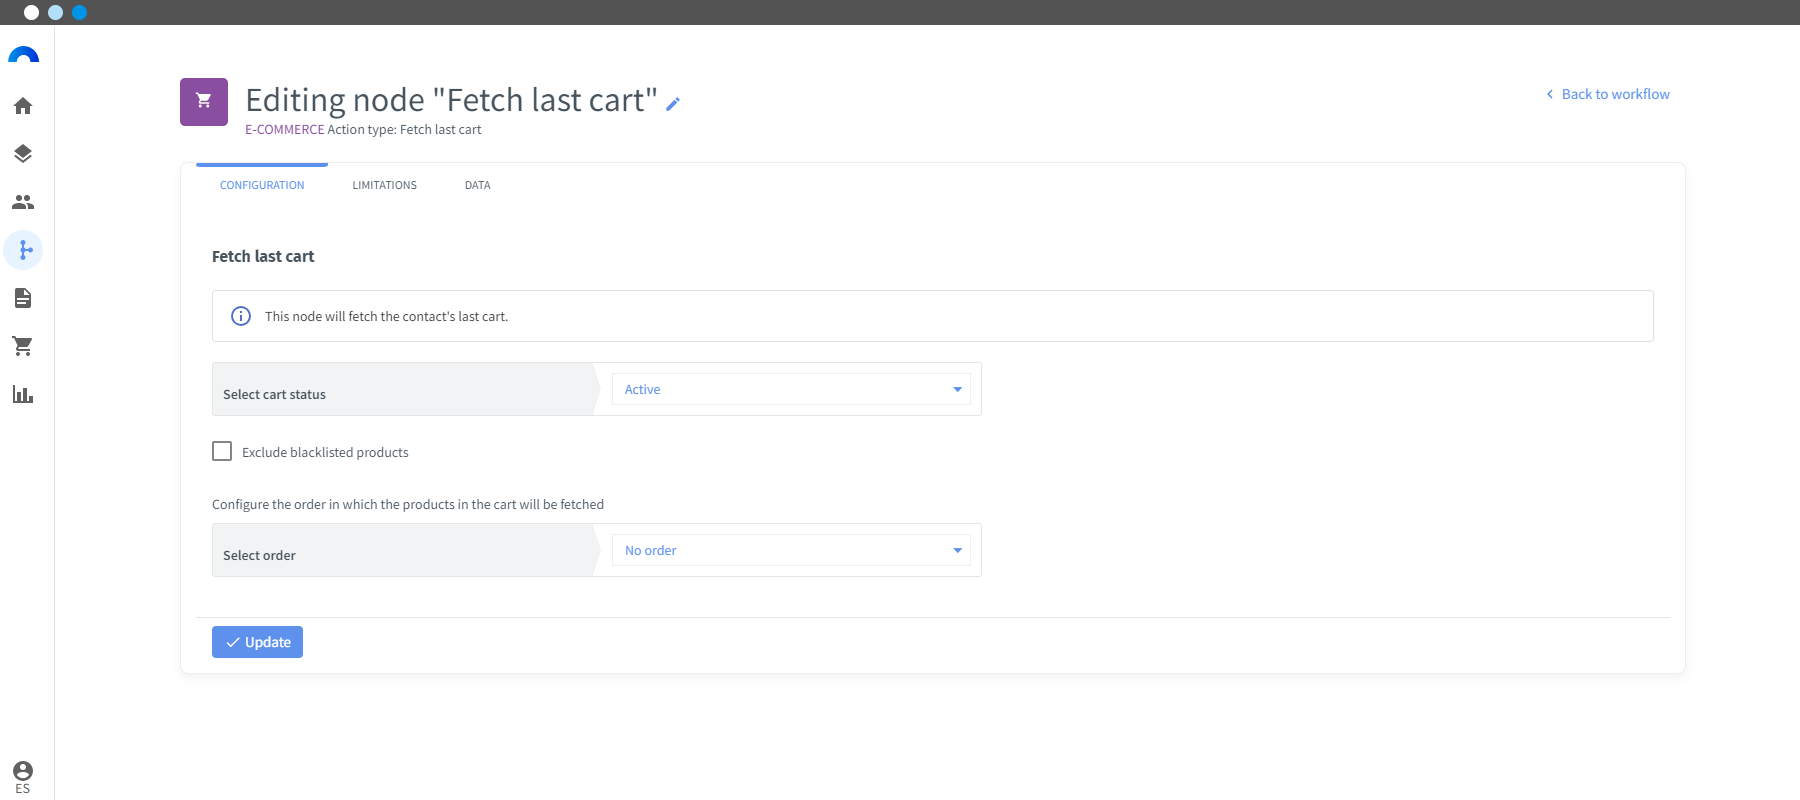Open the Select cart status dropdown

point(791,389)
